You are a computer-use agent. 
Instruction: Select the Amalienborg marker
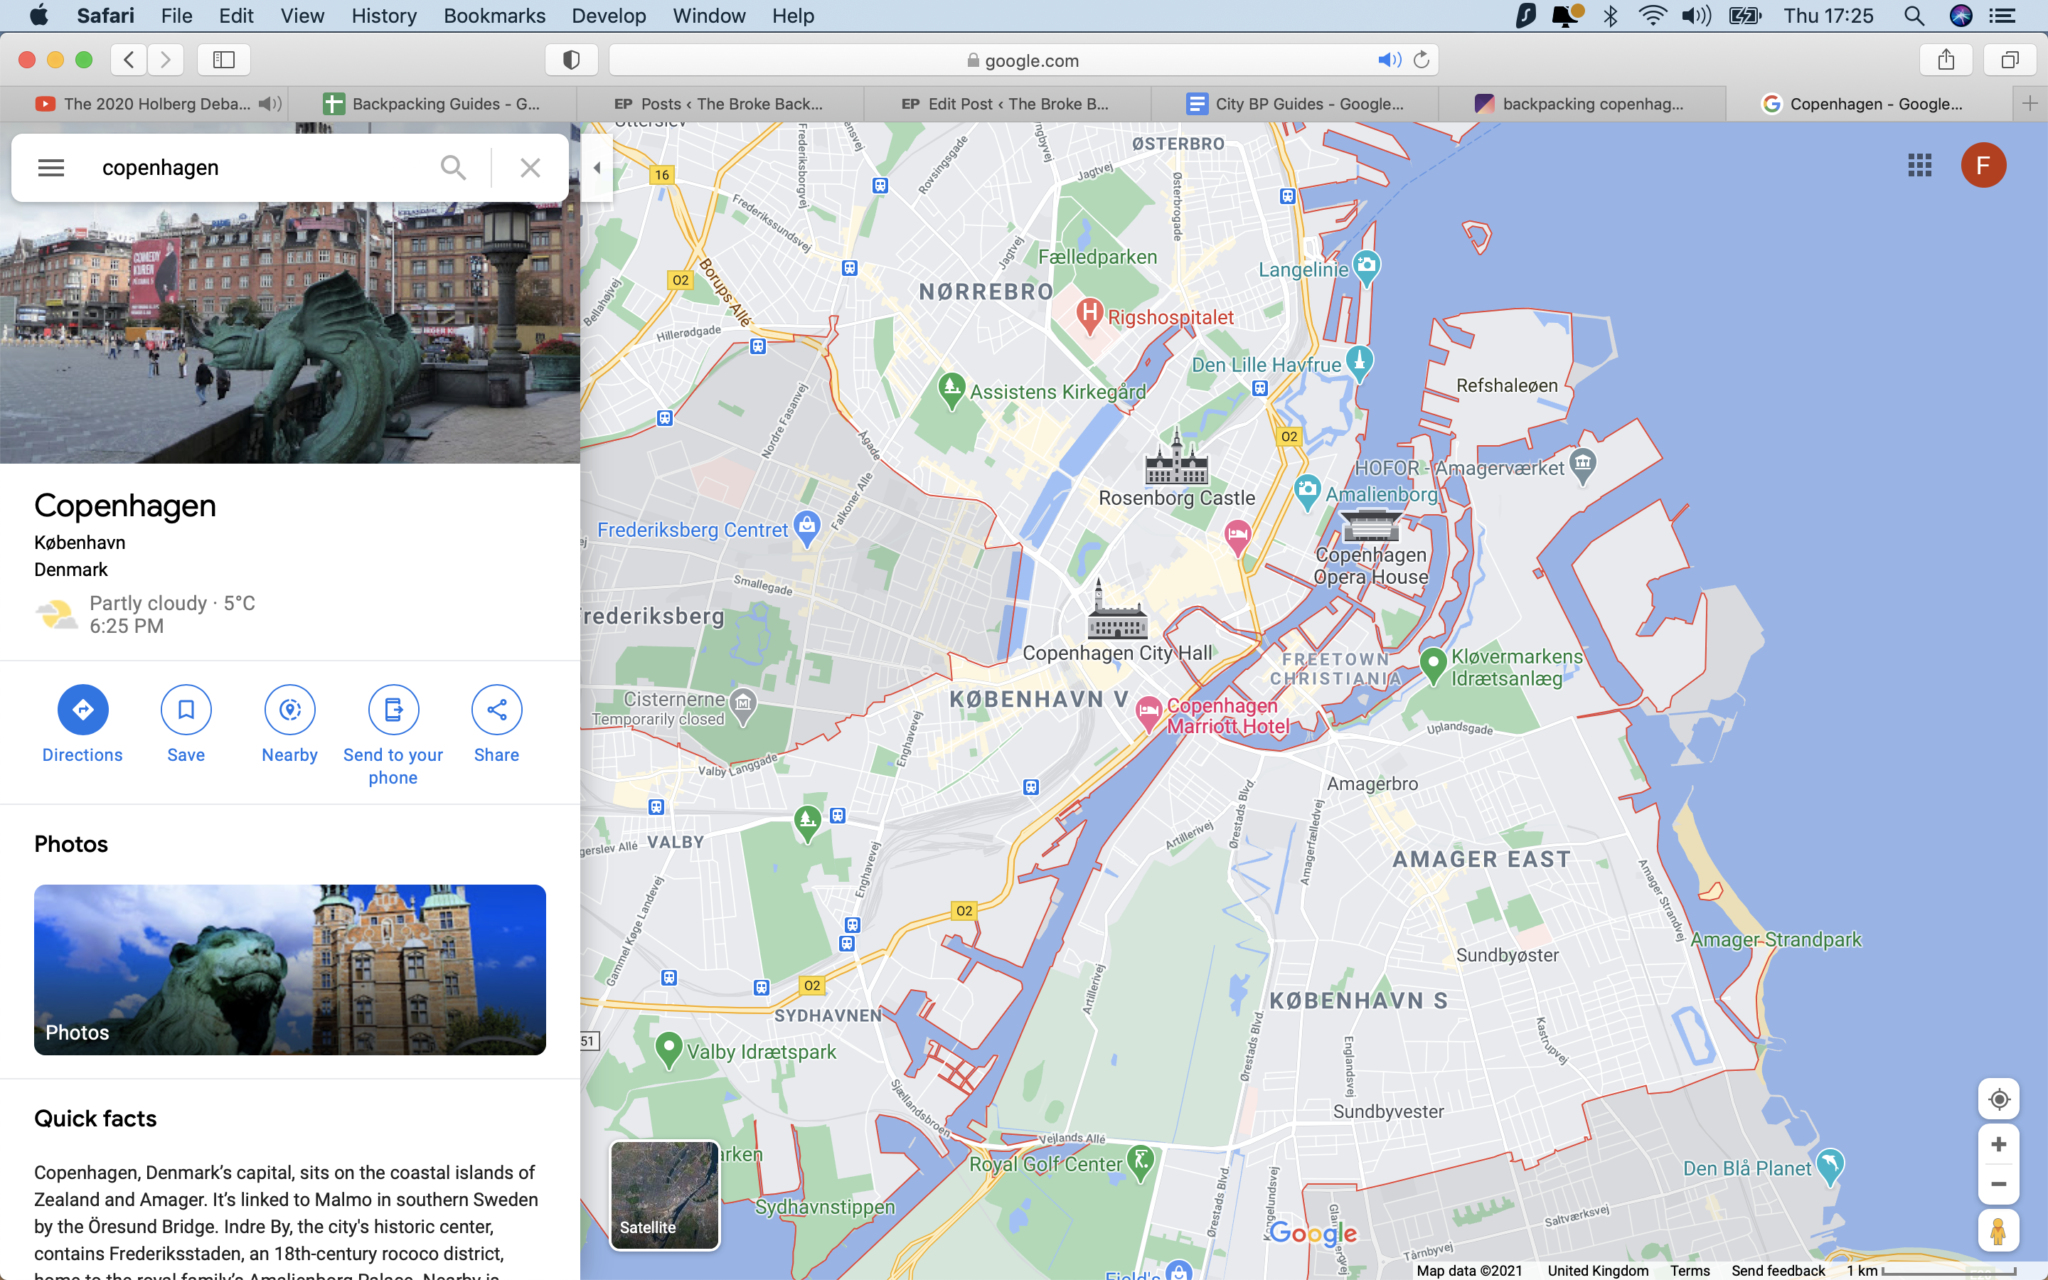pyautogui.click(x=1307, y=492)
